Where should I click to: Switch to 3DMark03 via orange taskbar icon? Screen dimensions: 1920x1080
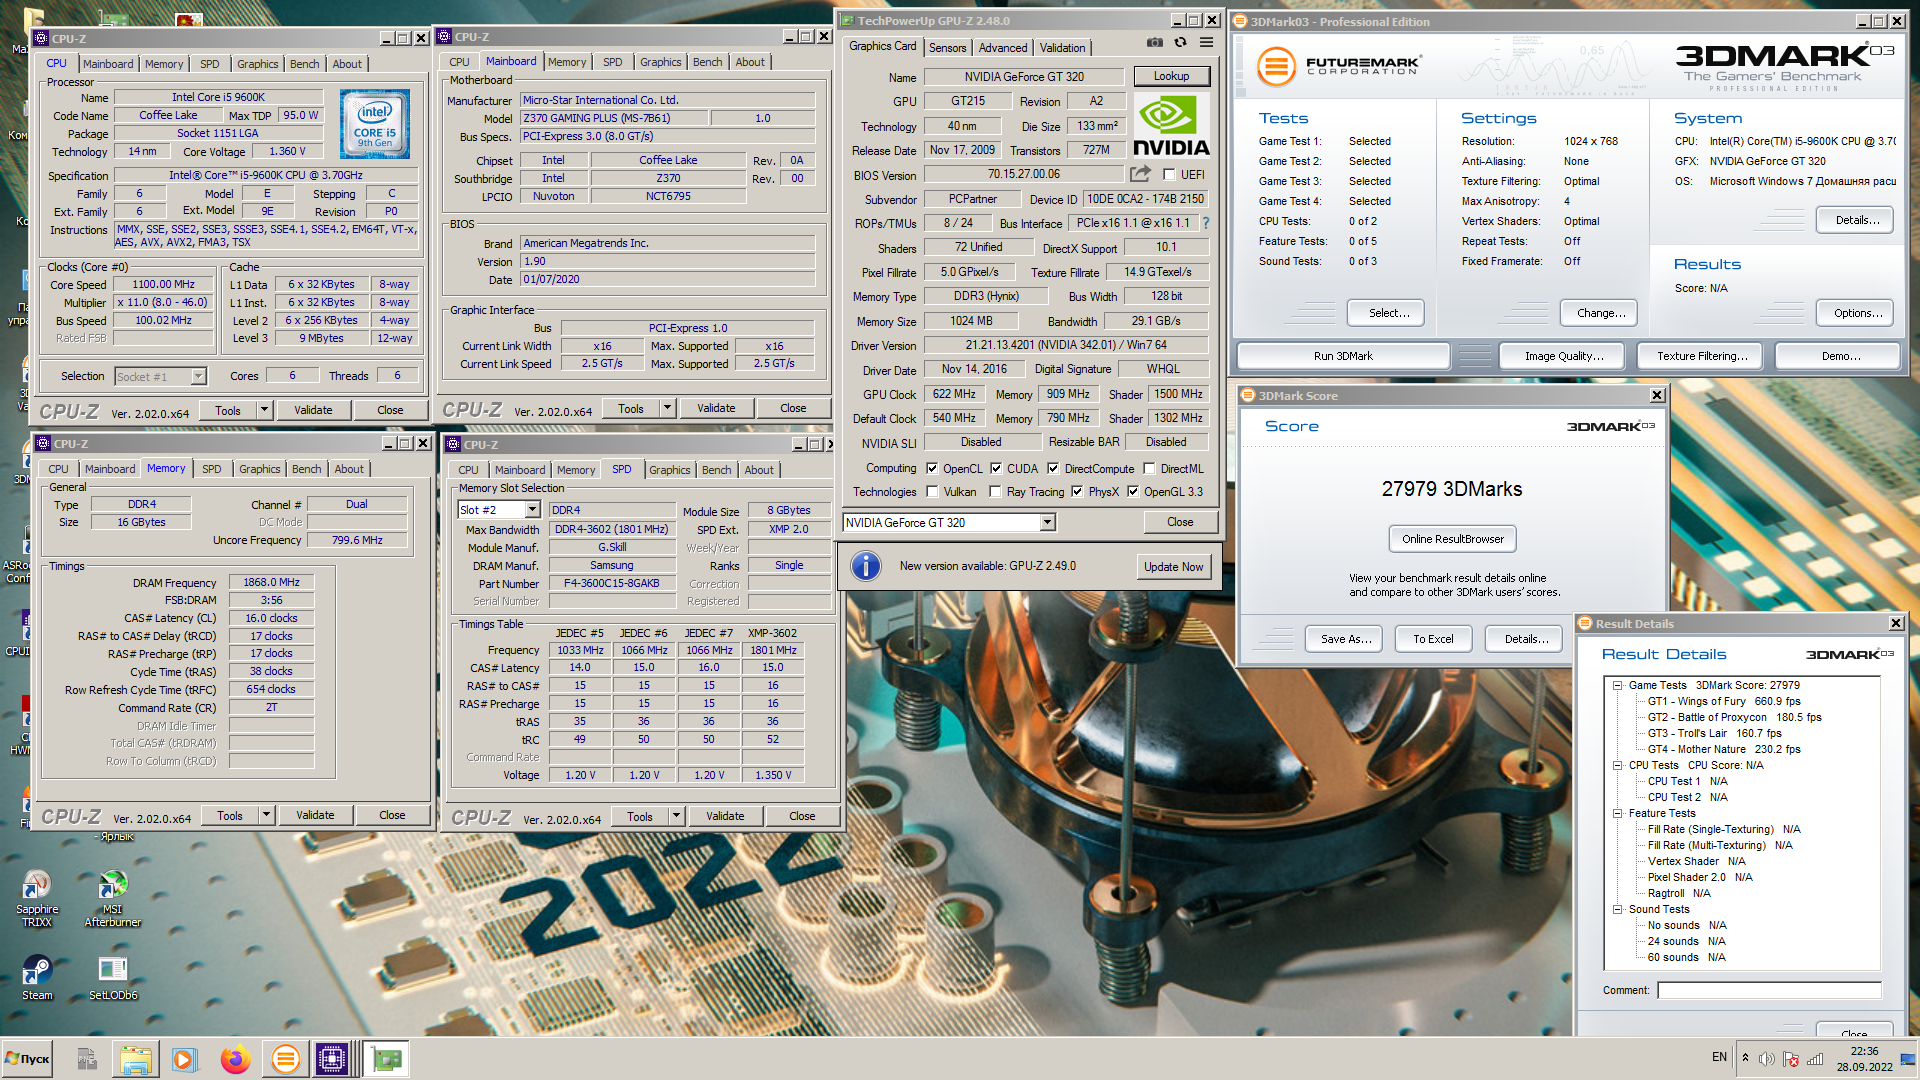coord(285,1059)
